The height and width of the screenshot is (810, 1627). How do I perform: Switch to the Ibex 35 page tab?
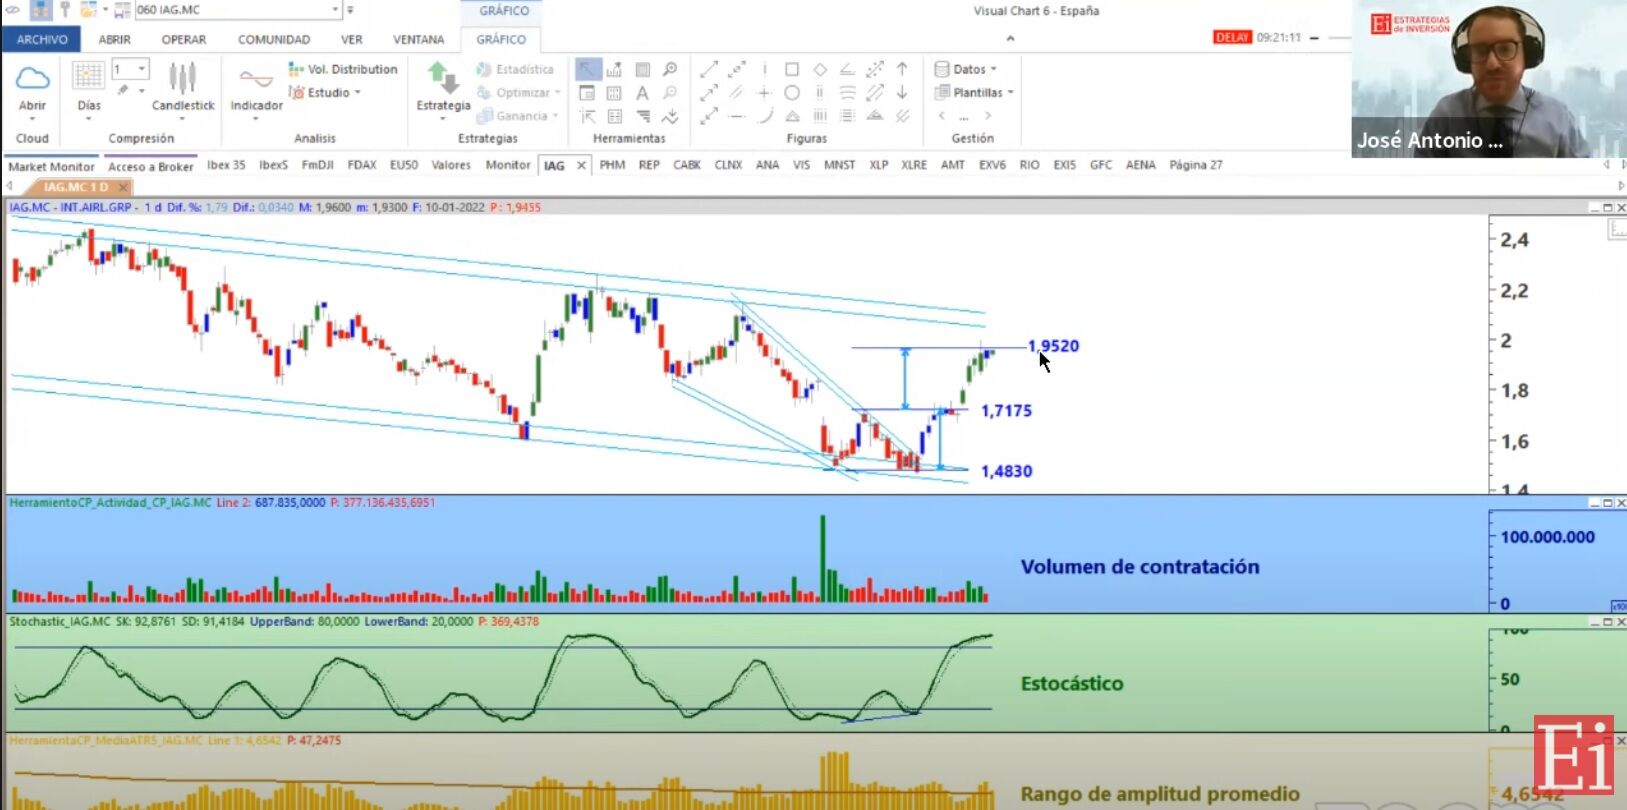click(226, 165)
